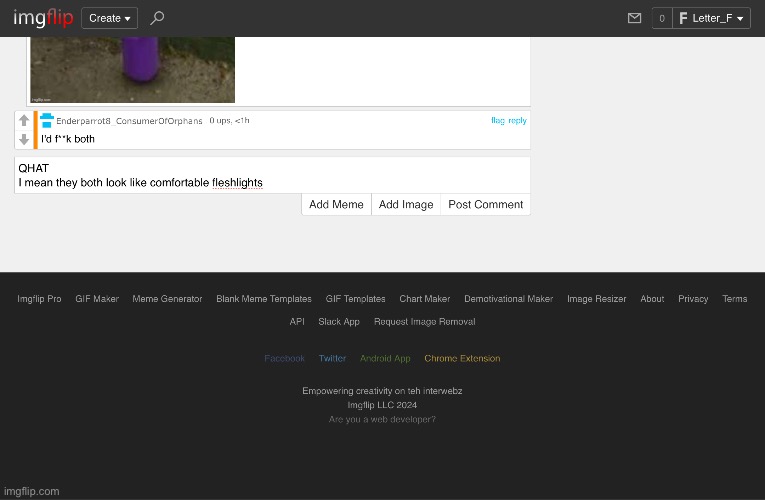Open Blank Meme Templates link
The image size is (765, 500).
click(x=264, y=299)
